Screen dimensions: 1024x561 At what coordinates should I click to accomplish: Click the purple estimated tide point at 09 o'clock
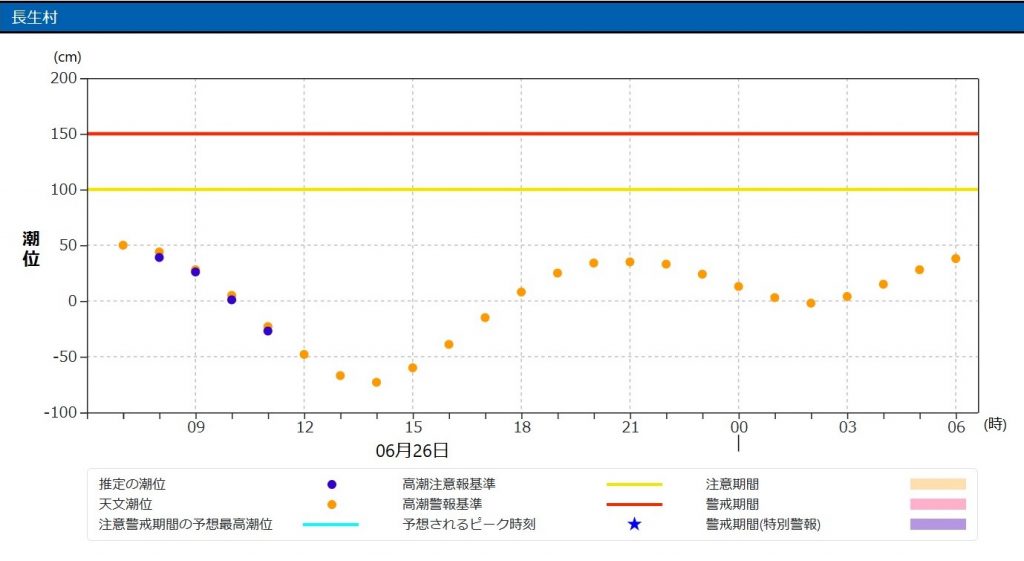click(195, 272)
